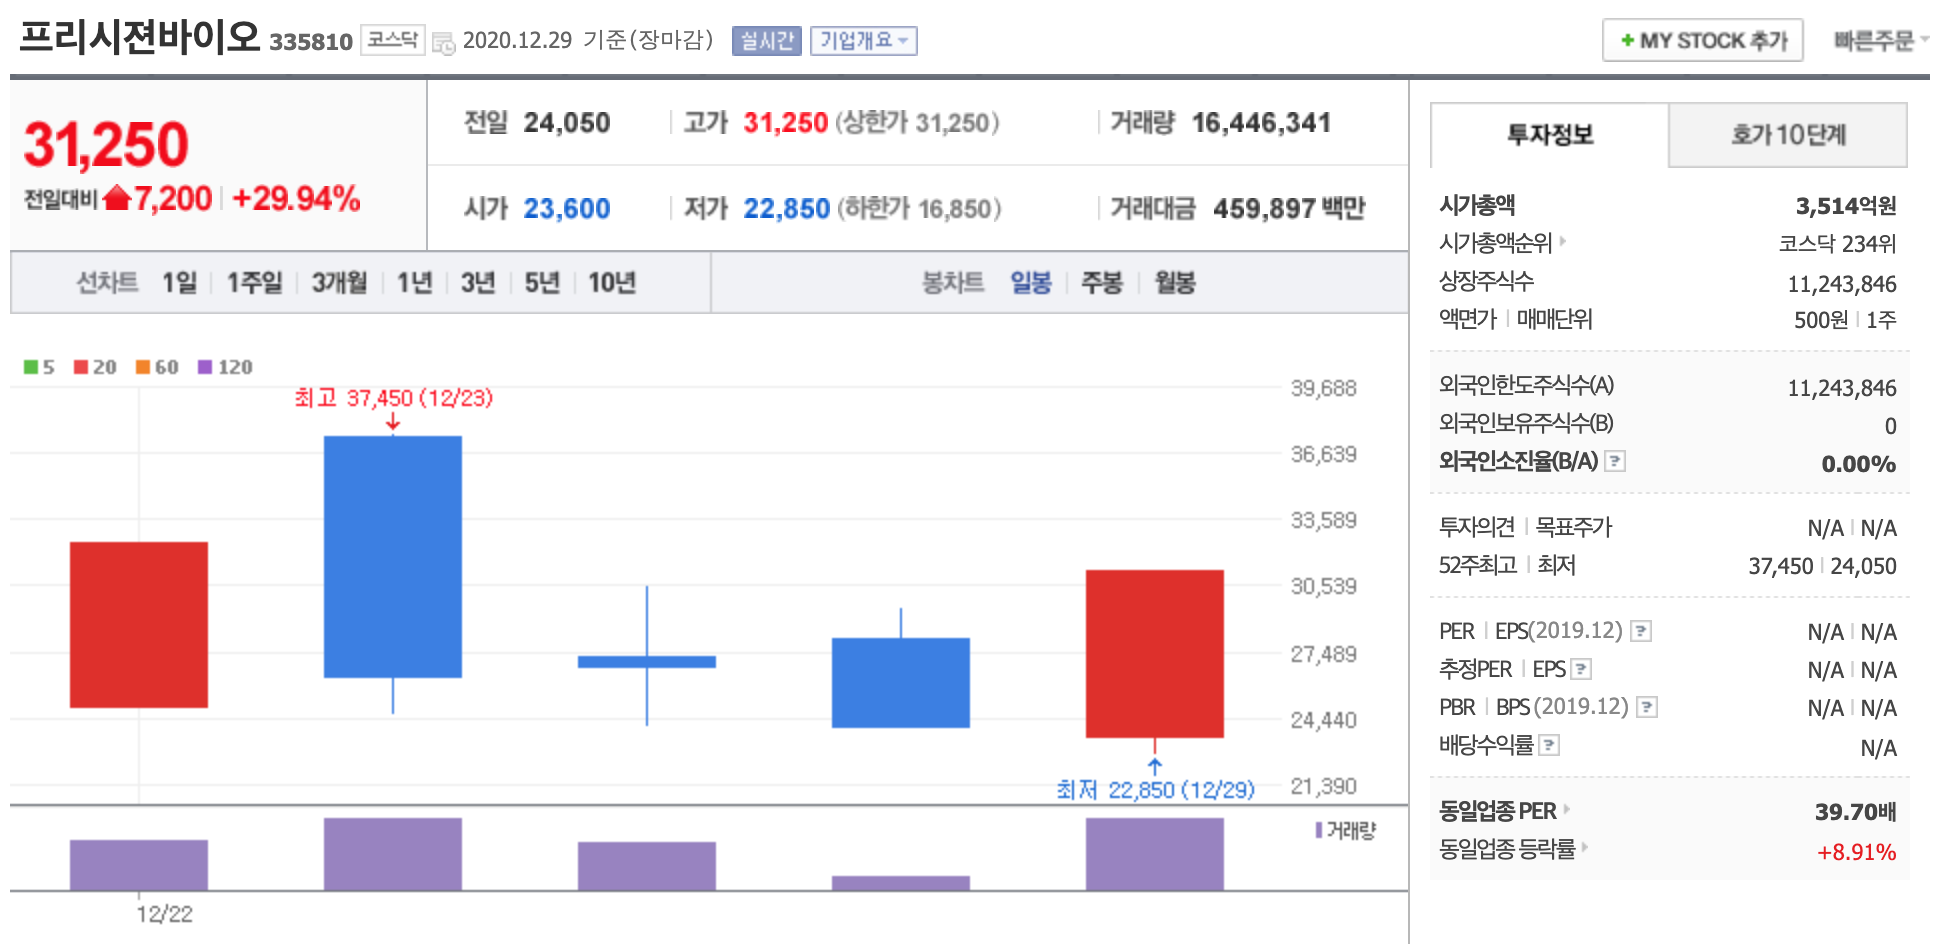Click the tall blue candlestick at 12/23 high
The width and height of the screenshot is (1950, 944).
pos(393,557)
